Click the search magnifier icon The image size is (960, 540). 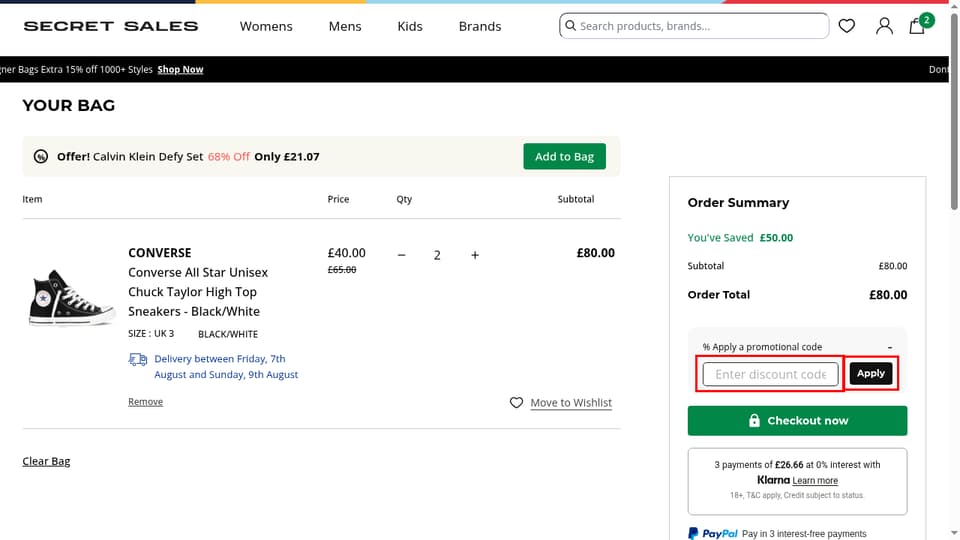pyautogui.click(x=571, y=26)
